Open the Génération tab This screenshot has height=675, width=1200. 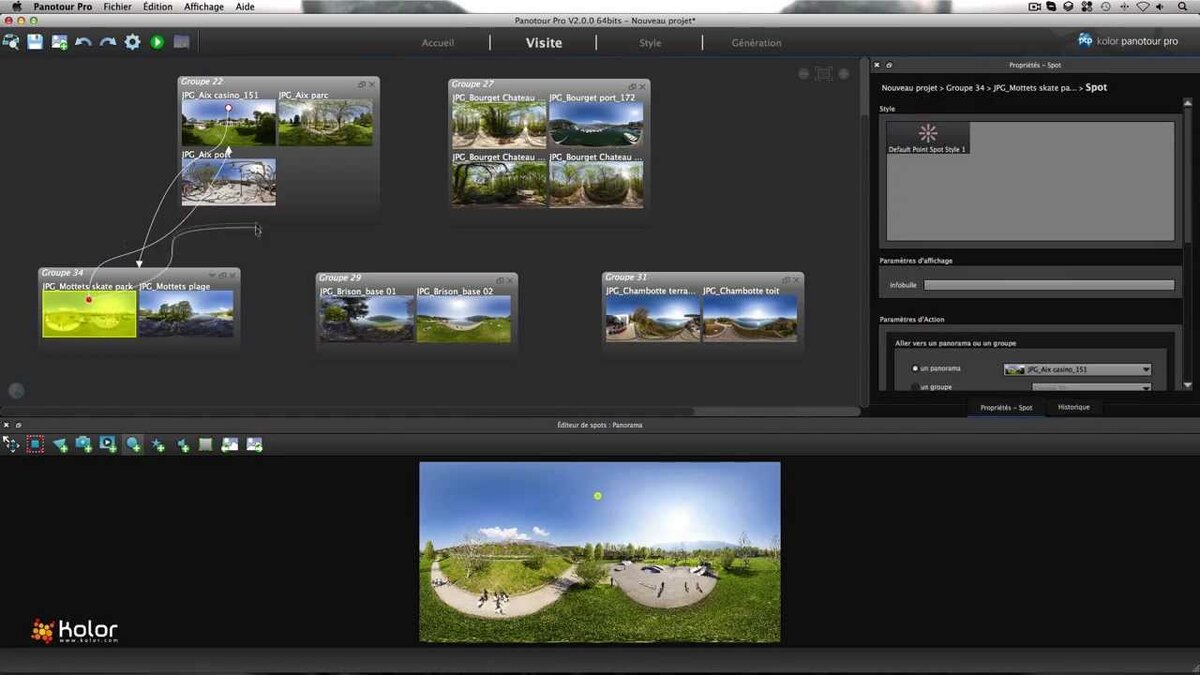pos(756,43)
